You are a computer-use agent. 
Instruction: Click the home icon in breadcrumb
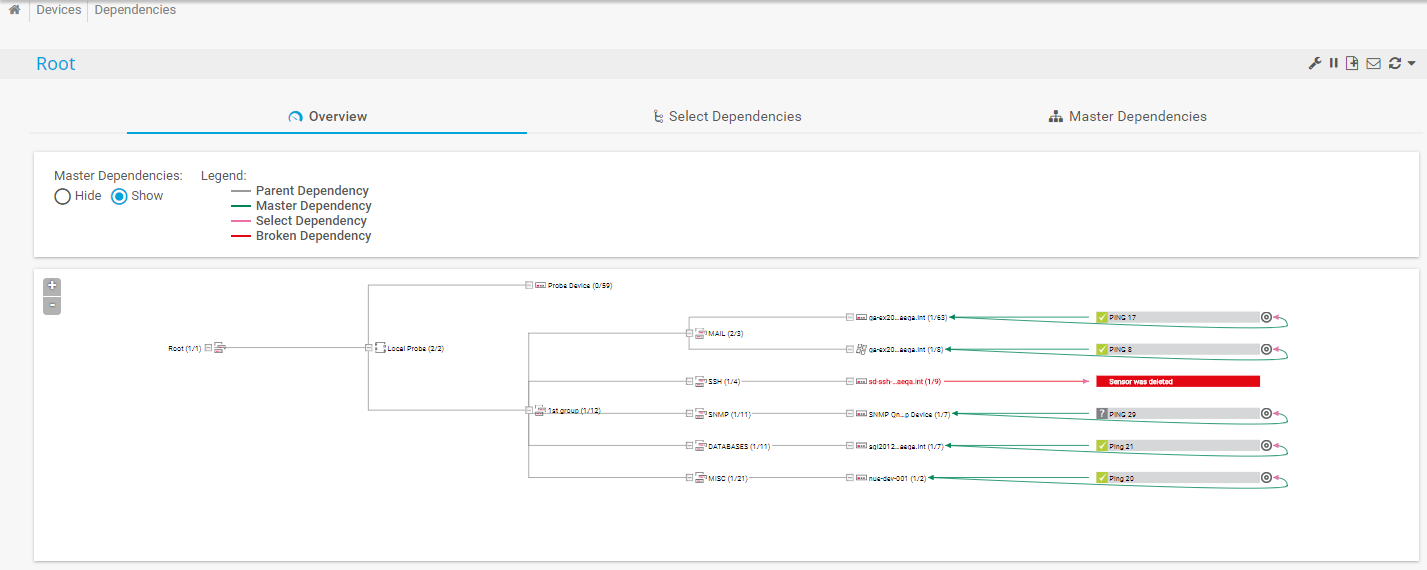click(x=14, y=10)
